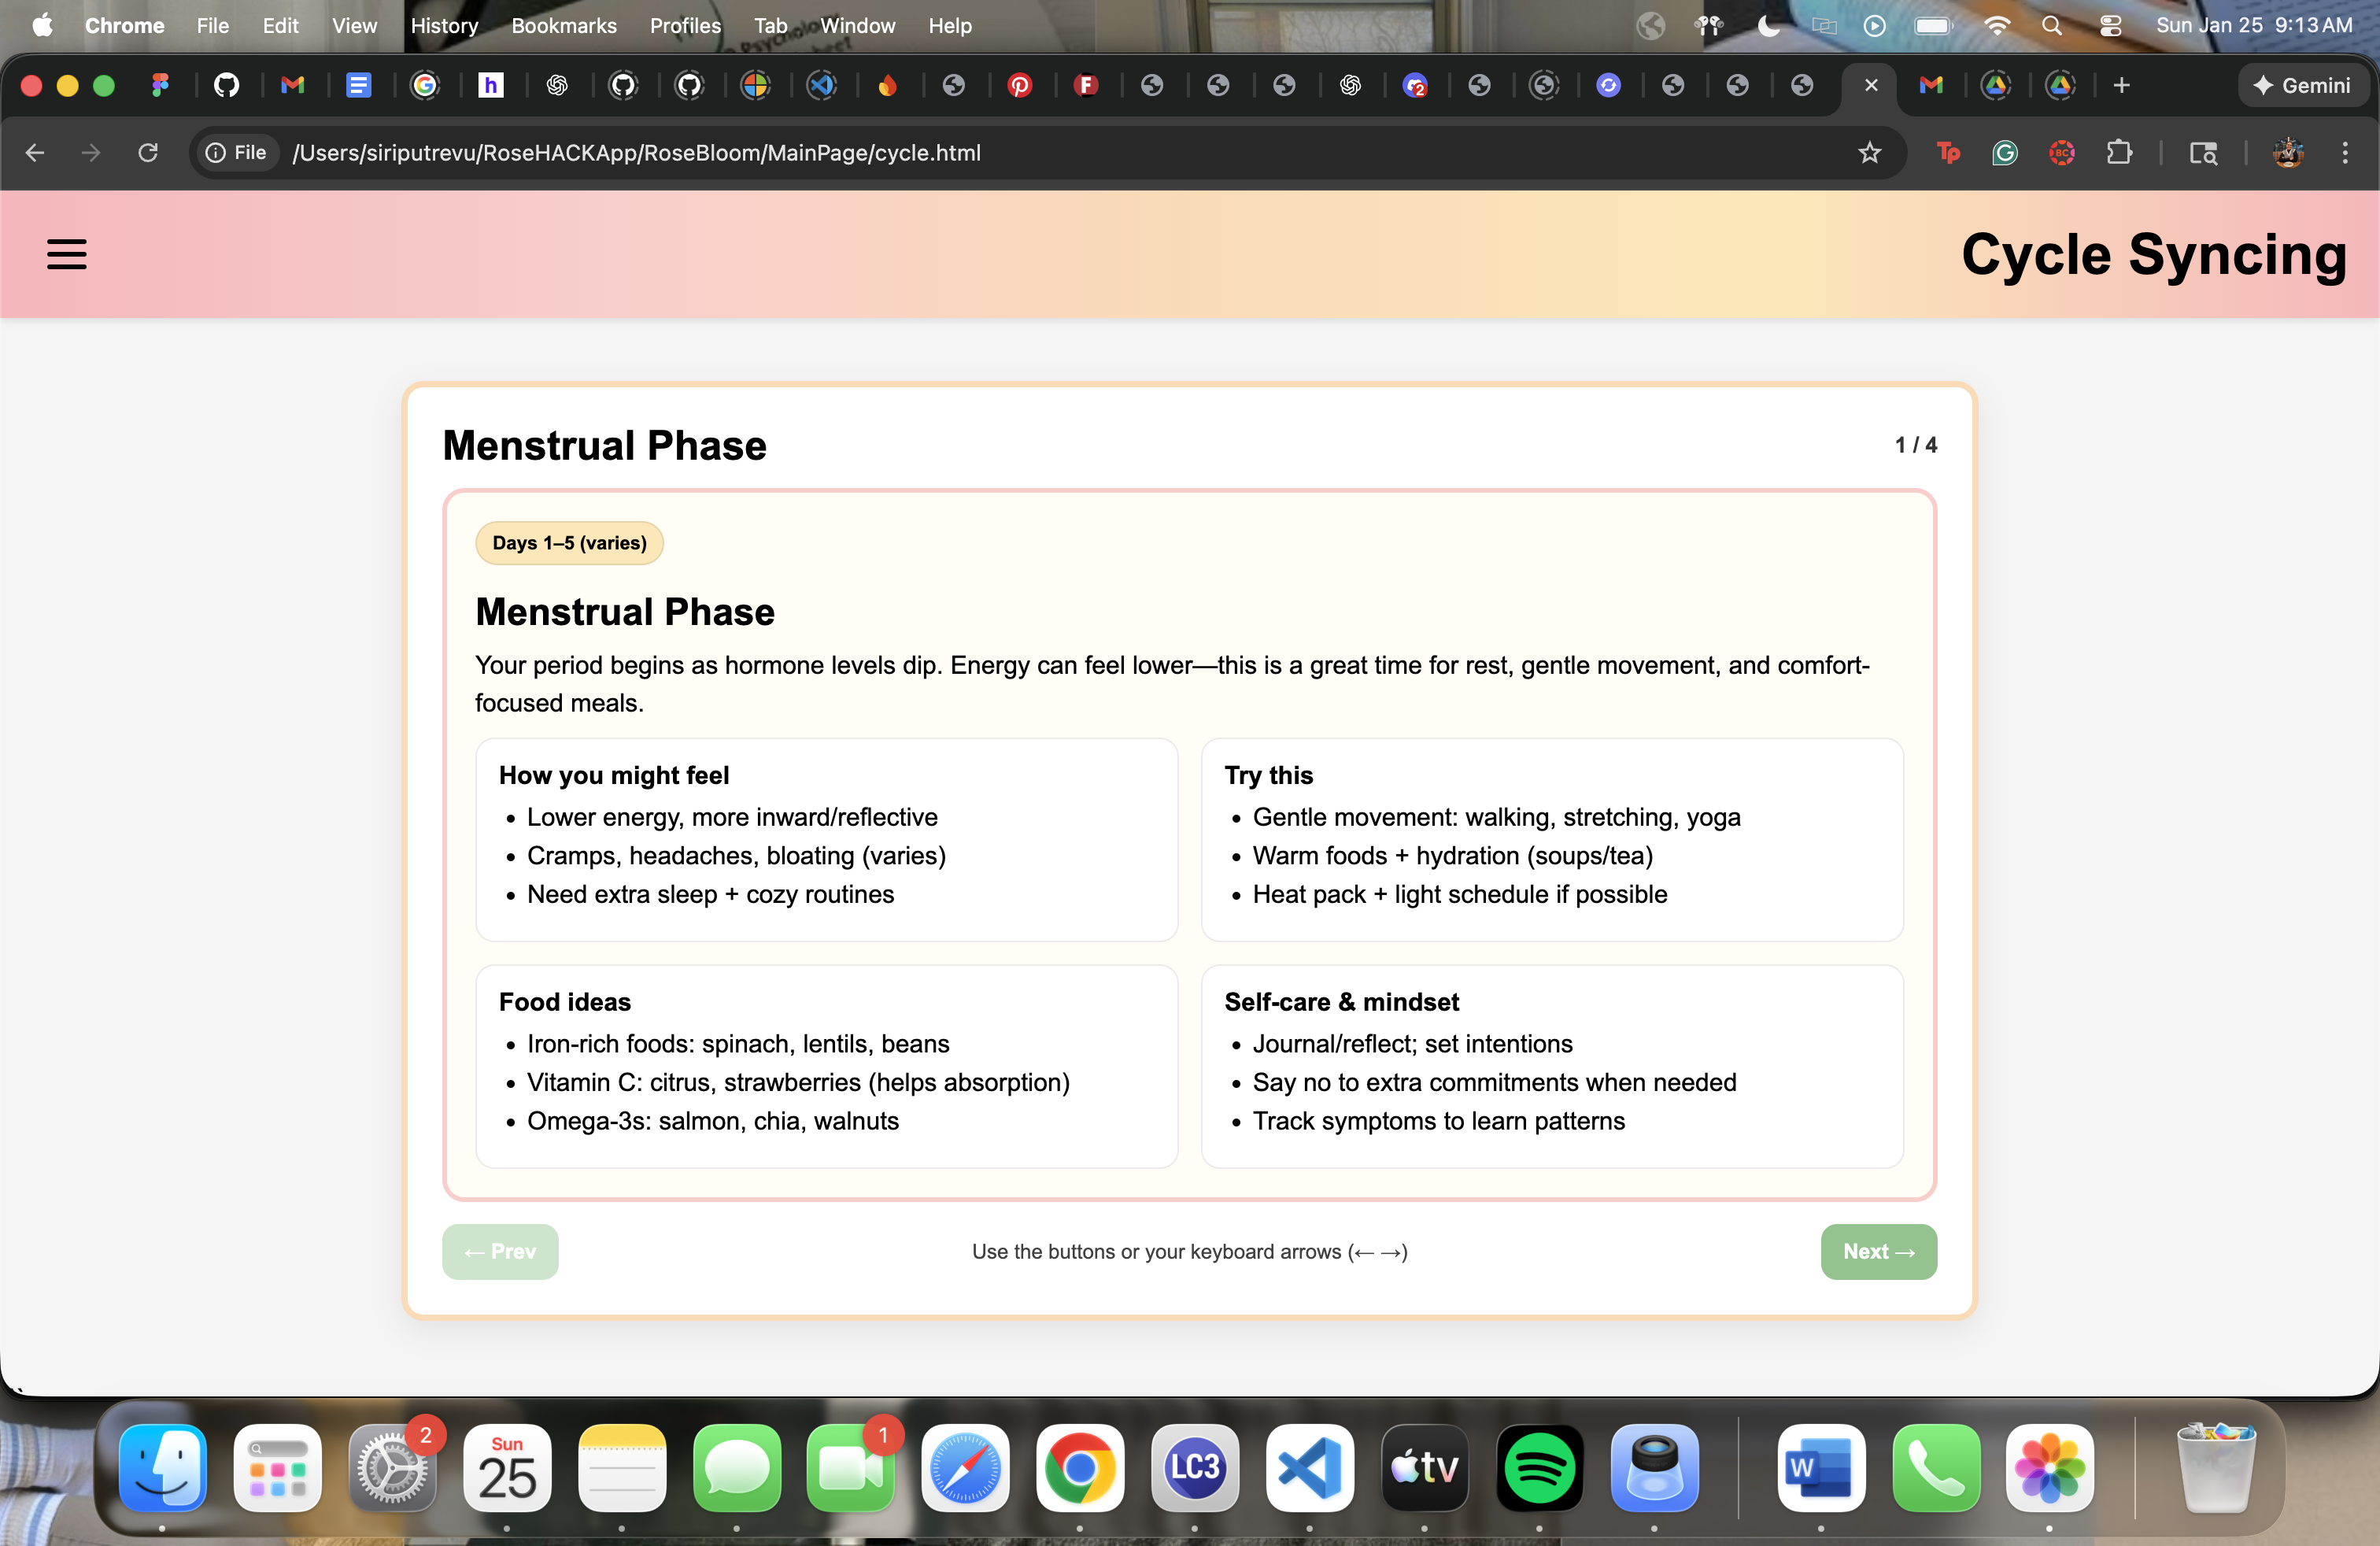Go to Next phase card
The image size is (2380, 1546).
[x=1877, y=1251]
